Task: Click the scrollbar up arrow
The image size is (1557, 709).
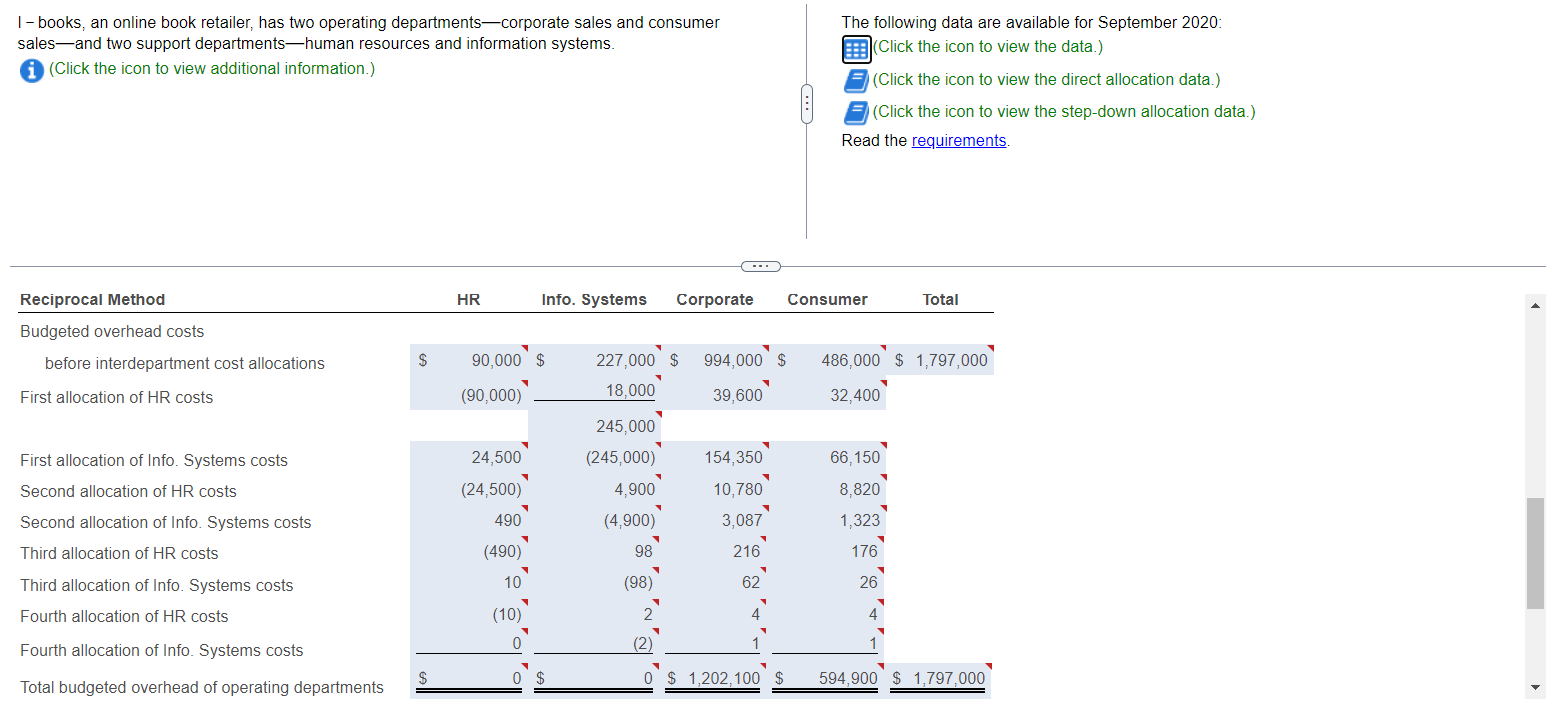Action: click(x=1535, y=303)
